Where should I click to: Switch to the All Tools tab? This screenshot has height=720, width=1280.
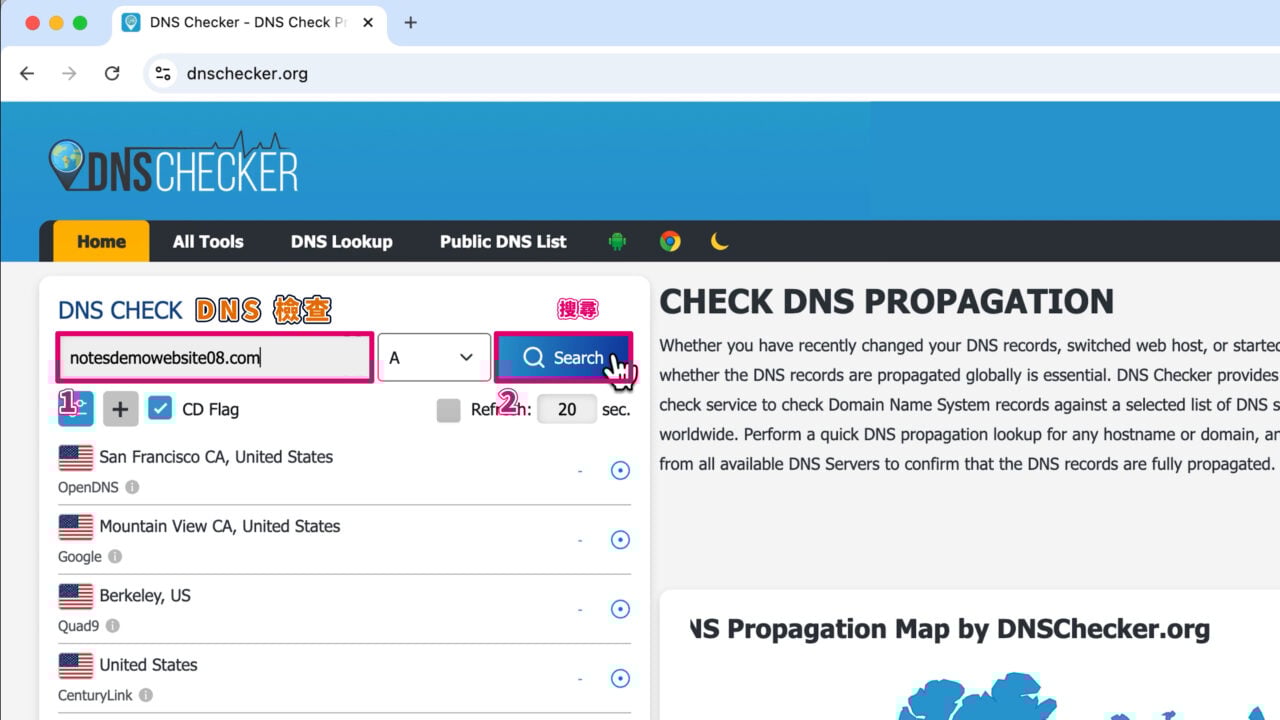click(x=207, y=241)
